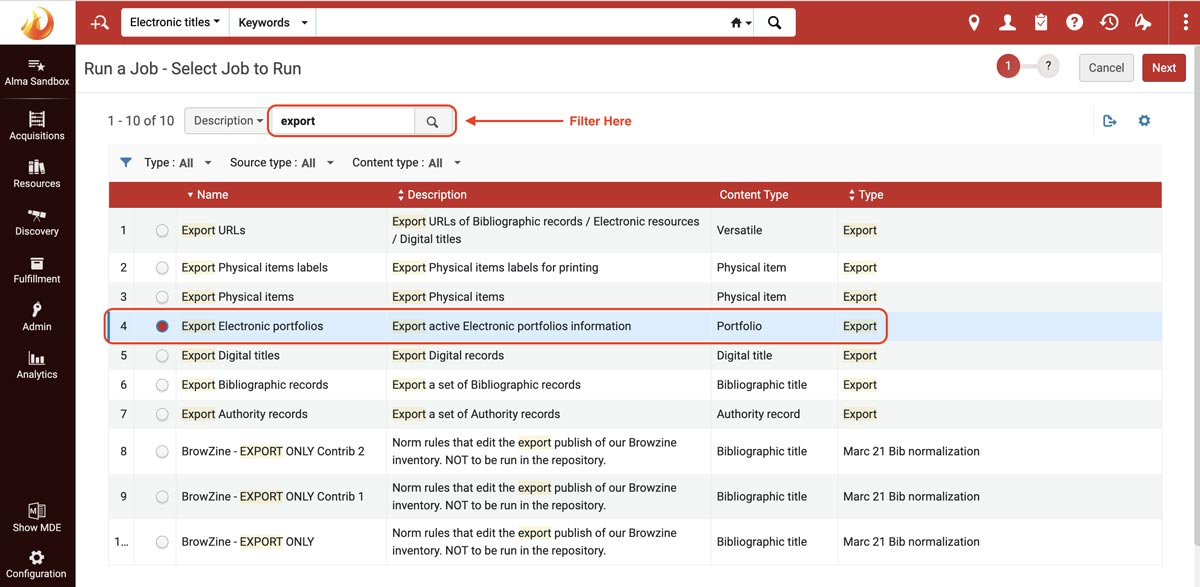Run search with top magnifier button
Screen dimensions: 1200x587
tap(774, 22)
